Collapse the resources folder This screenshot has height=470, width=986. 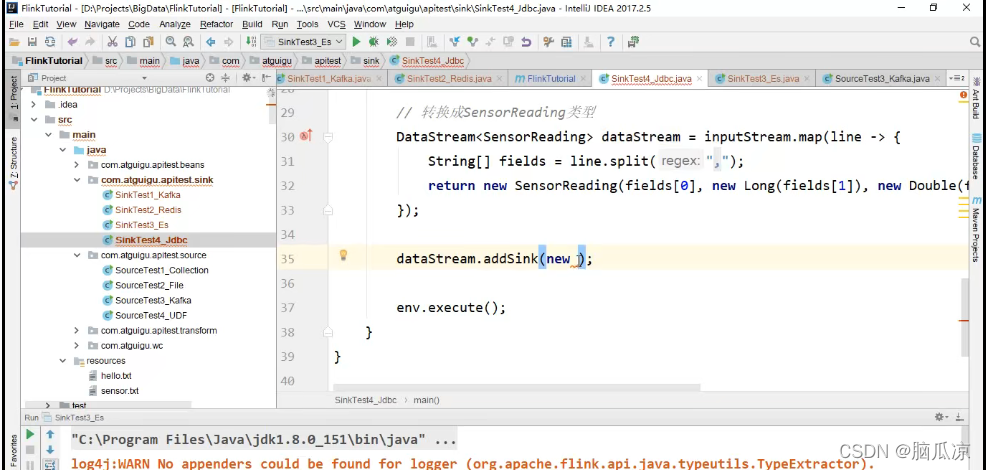[x=63, y=361]
